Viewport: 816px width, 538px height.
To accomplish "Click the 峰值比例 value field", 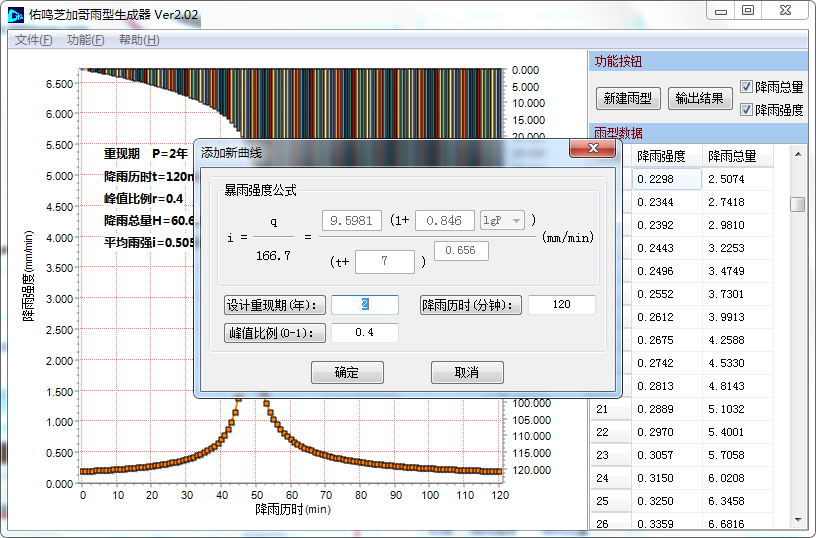I will (365, 333).
